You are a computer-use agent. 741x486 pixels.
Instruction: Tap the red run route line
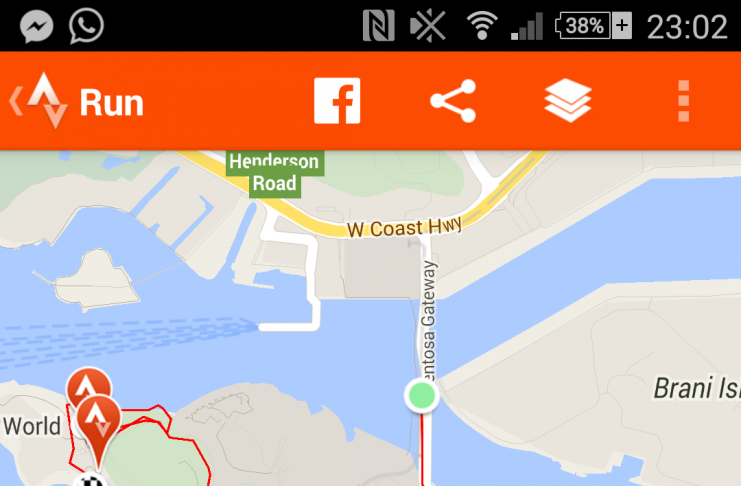[426, 449]
